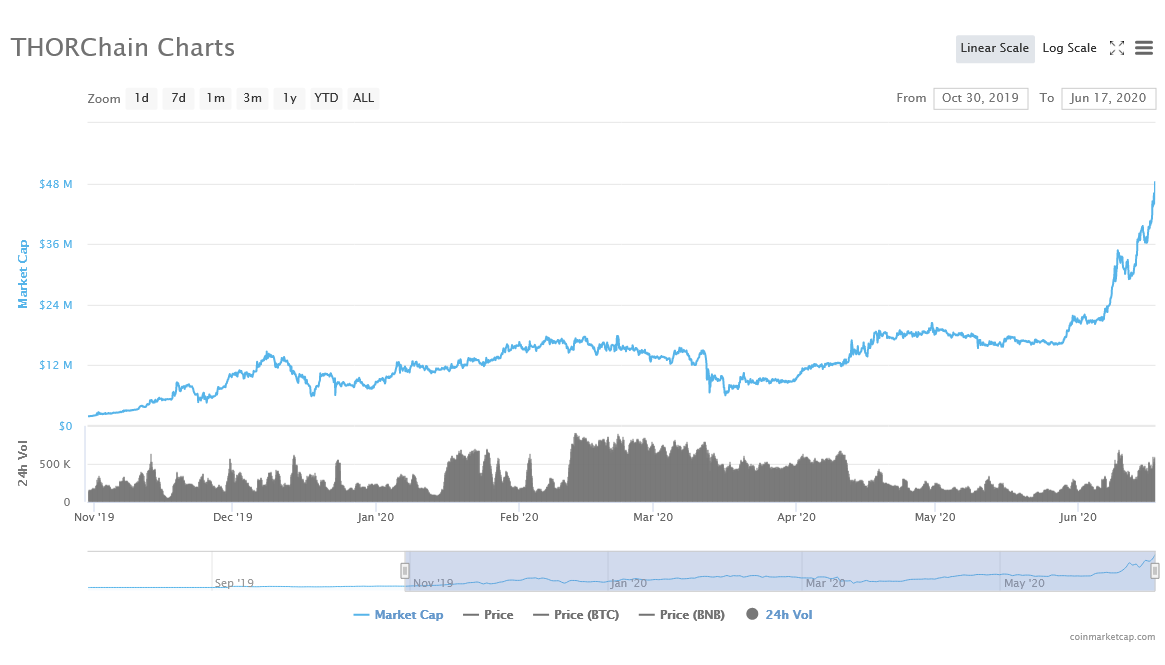Click the Jun '20 x-axis label
Viewport: 1165px width, 665px height.
(1078, 517)
